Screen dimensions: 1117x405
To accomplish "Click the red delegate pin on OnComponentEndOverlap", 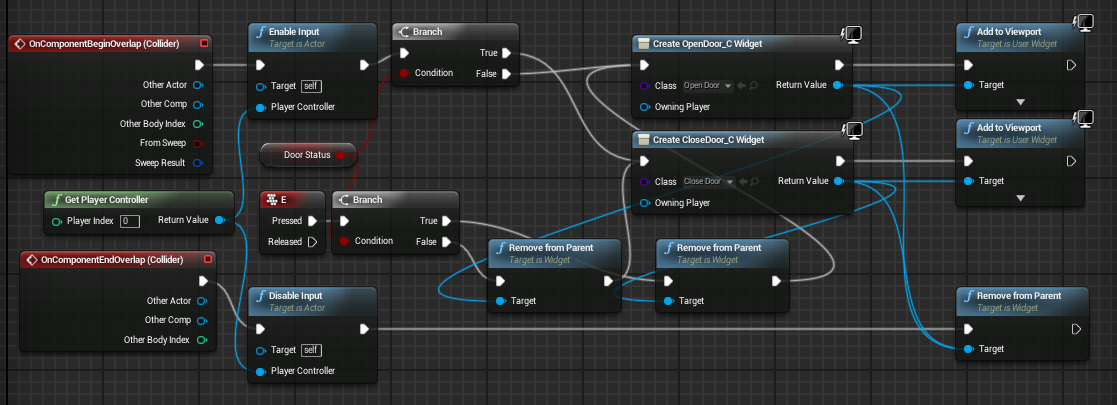I will tap(208, 260).
